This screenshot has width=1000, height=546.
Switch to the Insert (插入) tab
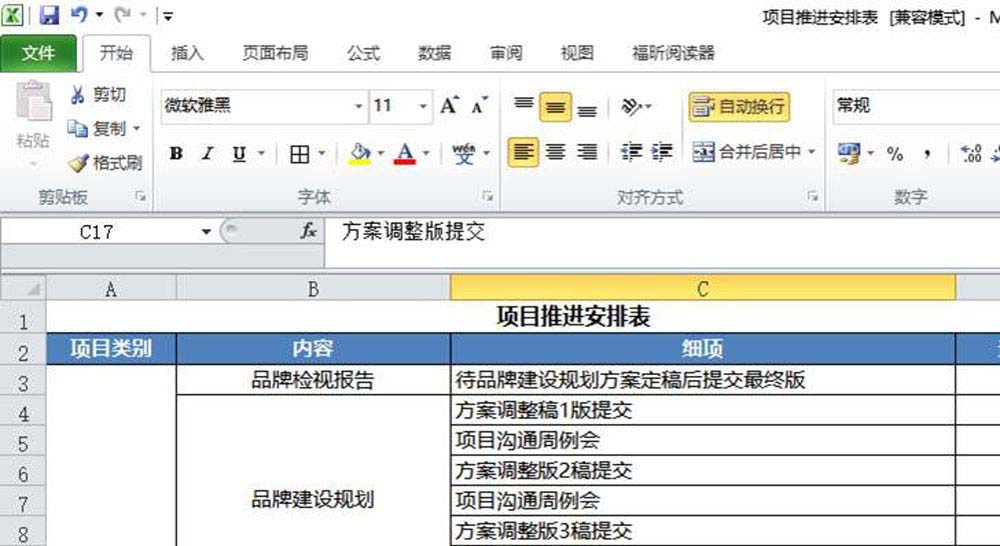tap(187, 53)
